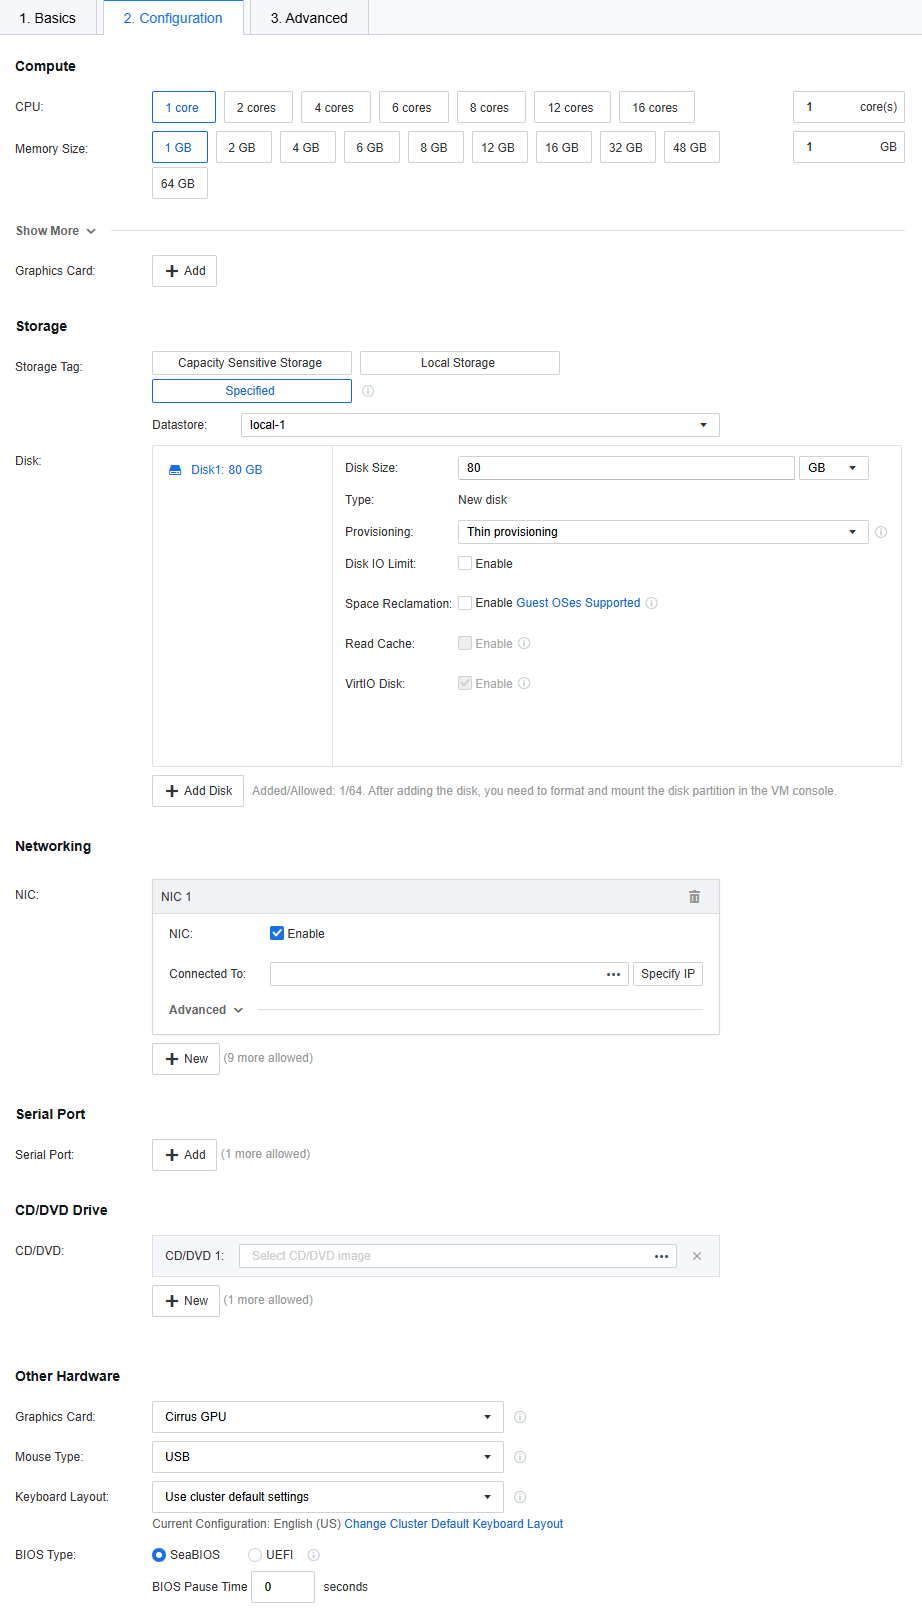Viewport: 922px width, 1614px height.
Task: Select 16 cores CPU option
Action: pyautogui.click(x=655, y=107)
